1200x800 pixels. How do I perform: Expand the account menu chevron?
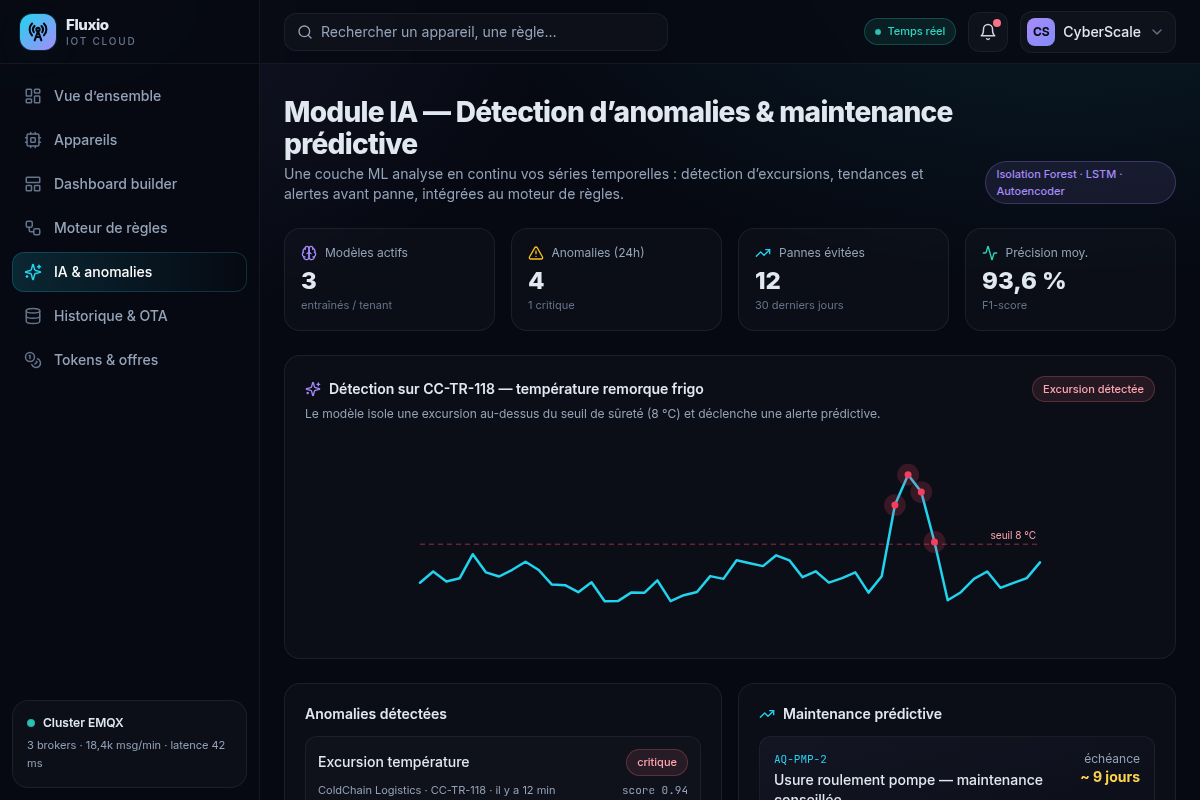[x=1157, y=32]
